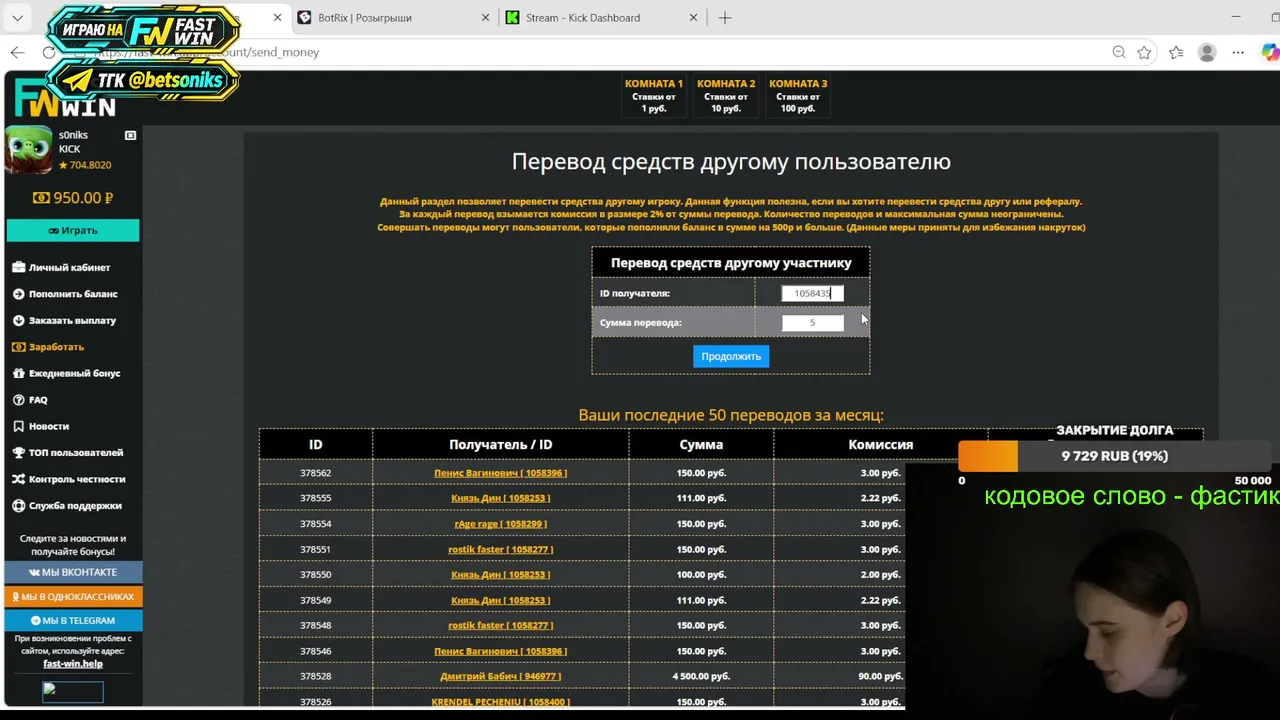The image size is (1280, 720).
Task: Open rostik faster link in row 378548
Action: (x=500, y=626)
